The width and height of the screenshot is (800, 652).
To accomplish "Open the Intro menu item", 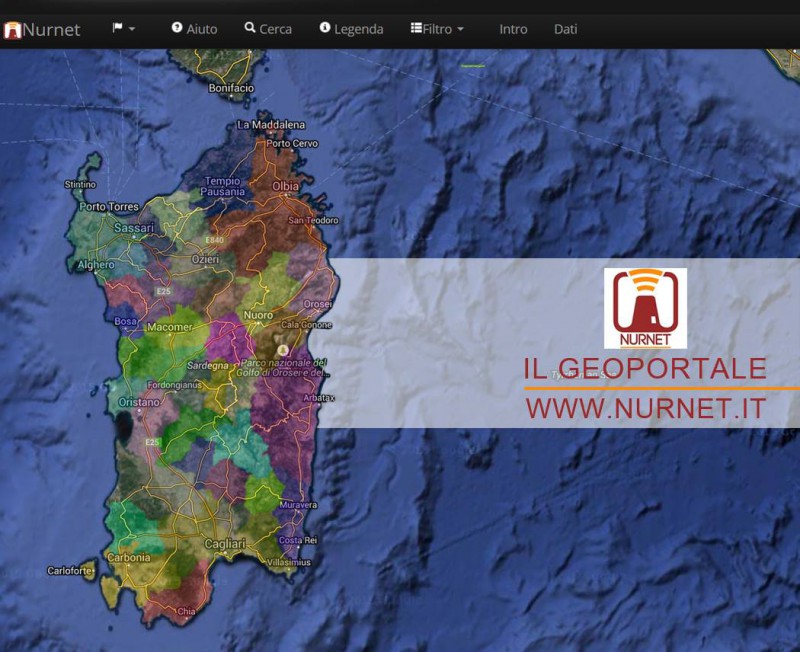I will click(513, 29).
